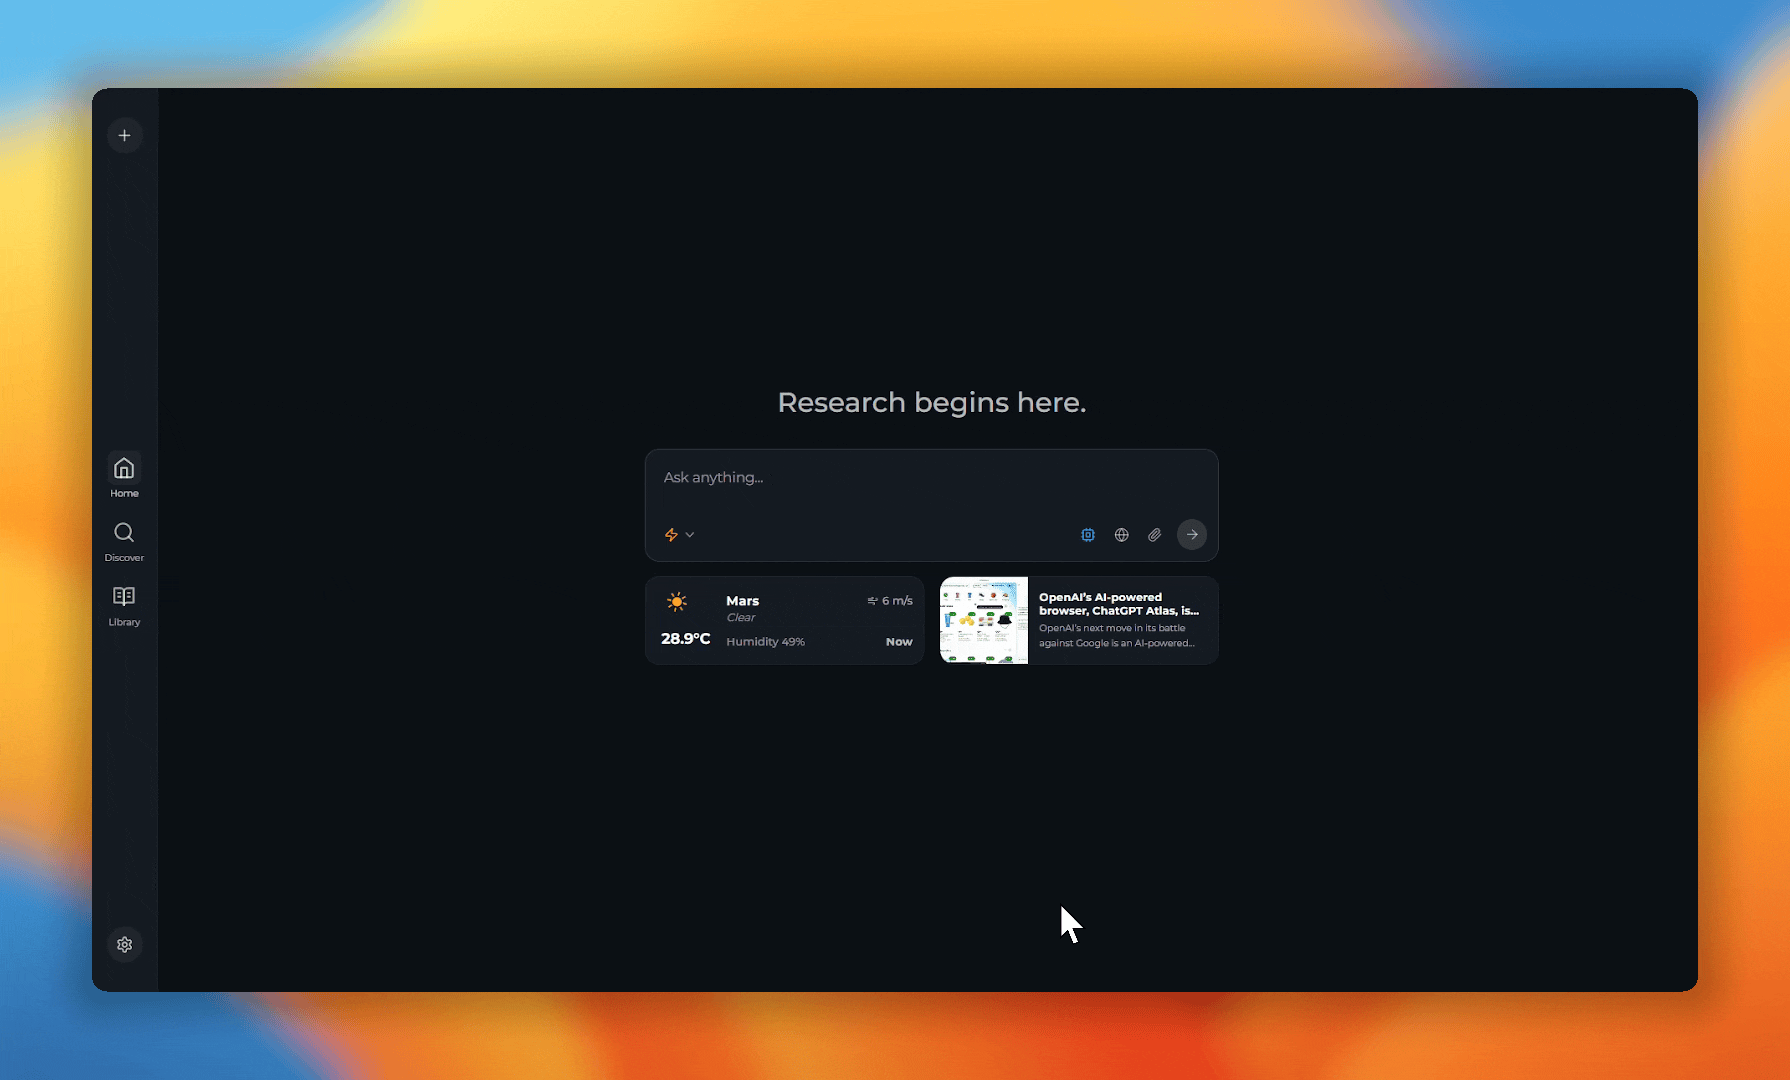Viewport: 1790px width, 1080px height.
Task: Open the Home page from sidebar
Action: (124, 476)
